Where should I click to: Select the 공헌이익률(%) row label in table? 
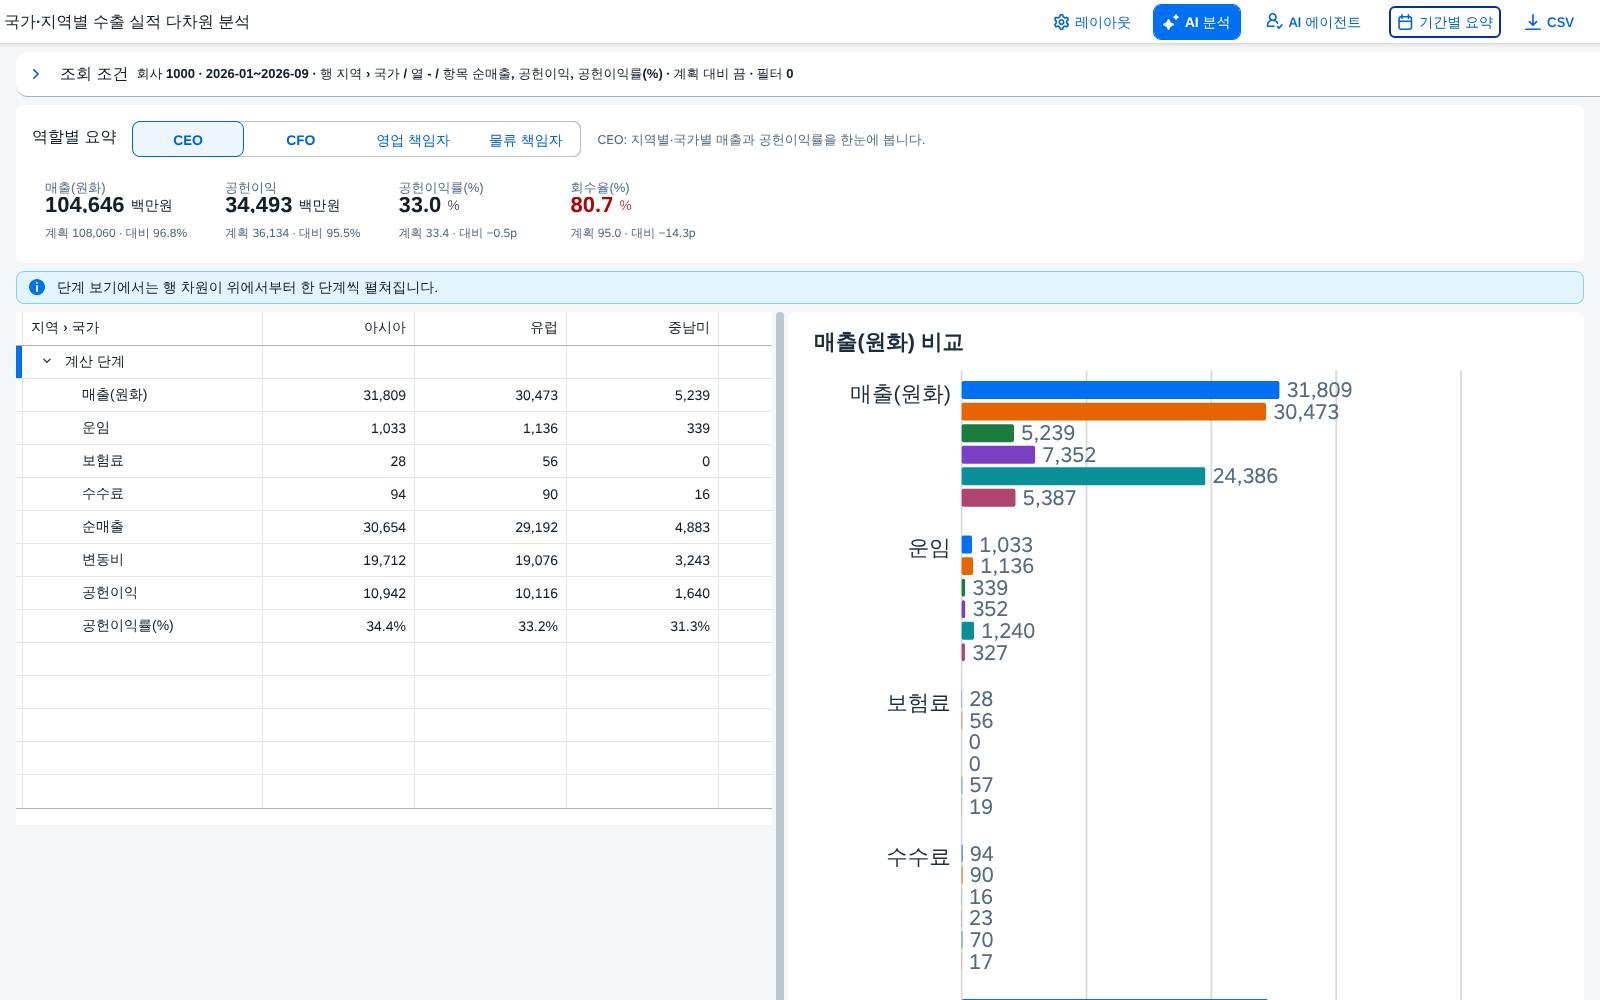click(x=128, y=626)
